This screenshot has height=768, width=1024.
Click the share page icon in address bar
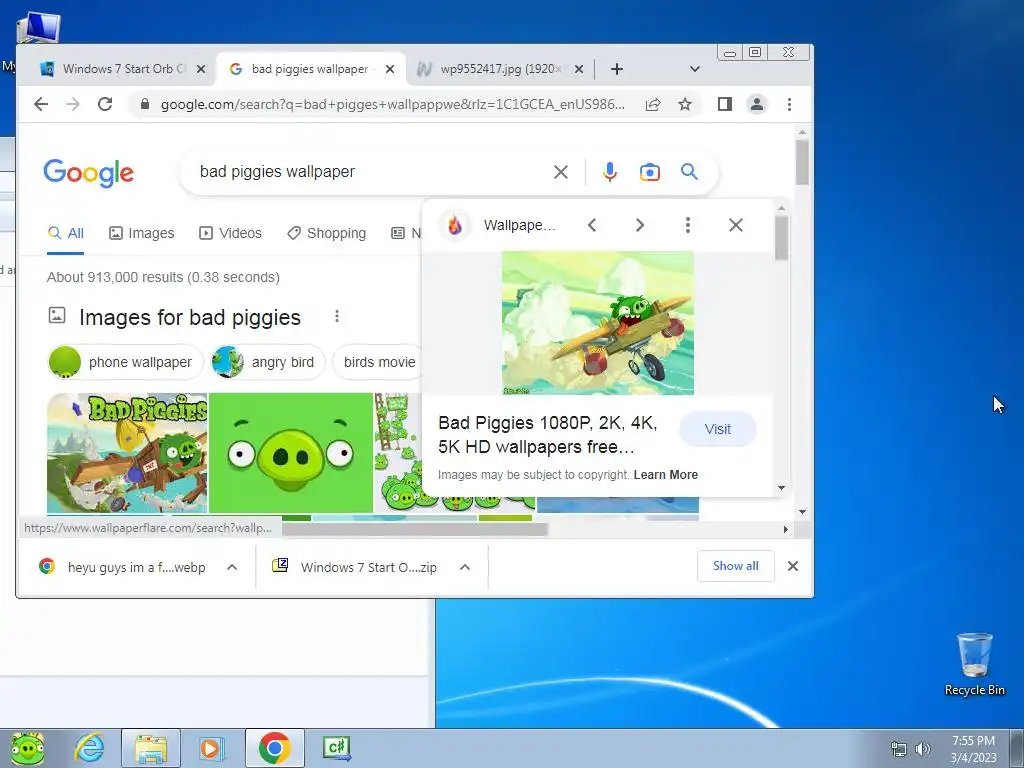(x=652, y=104)
